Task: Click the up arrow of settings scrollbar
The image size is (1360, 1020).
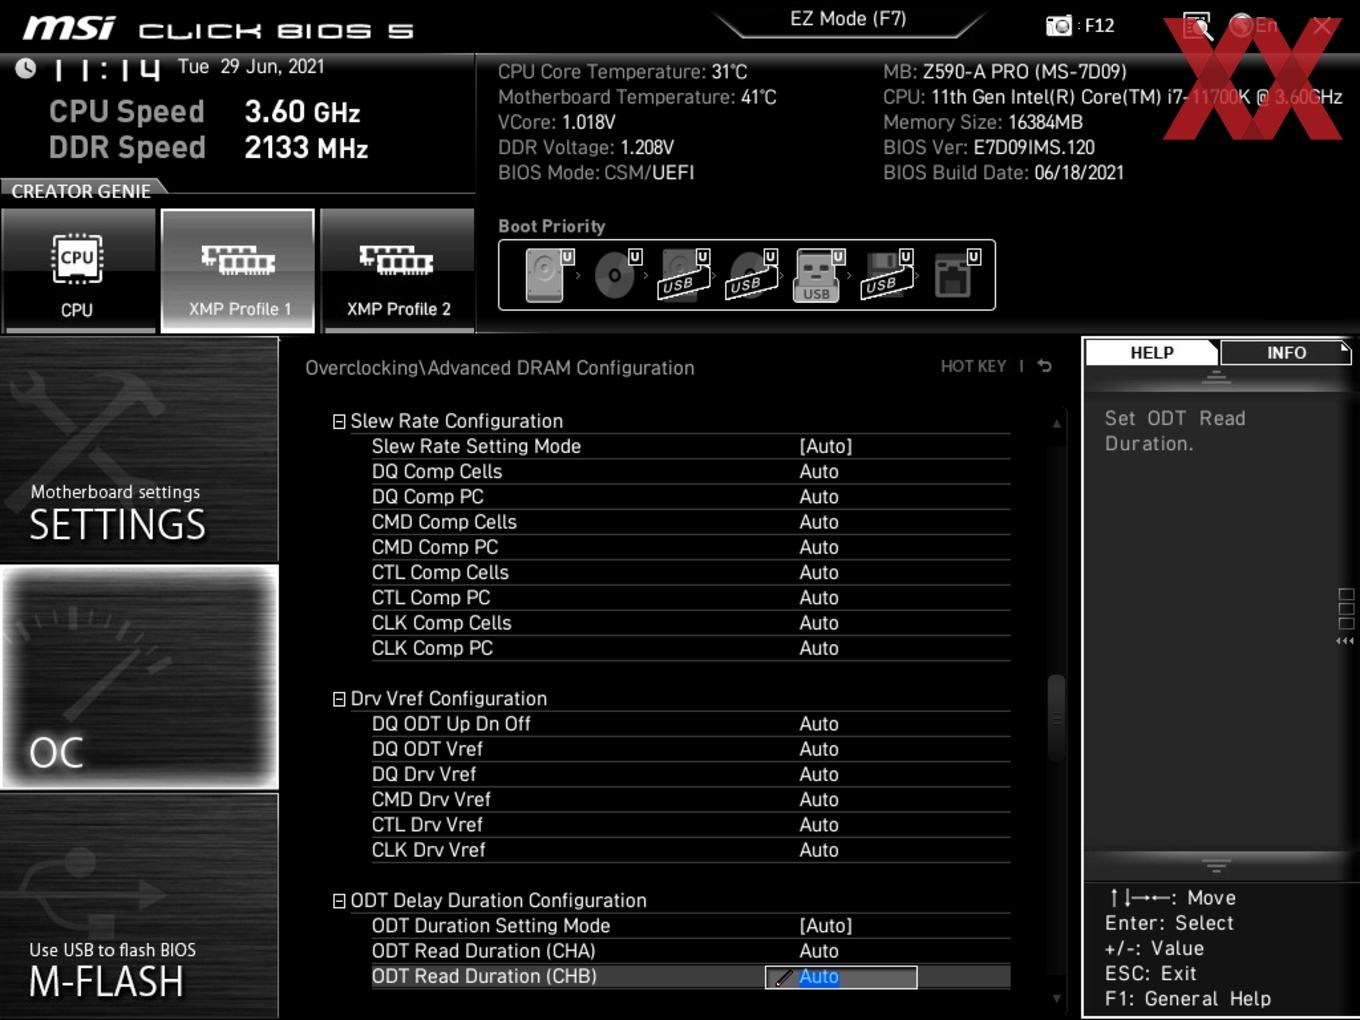Action: point(1056,424)
